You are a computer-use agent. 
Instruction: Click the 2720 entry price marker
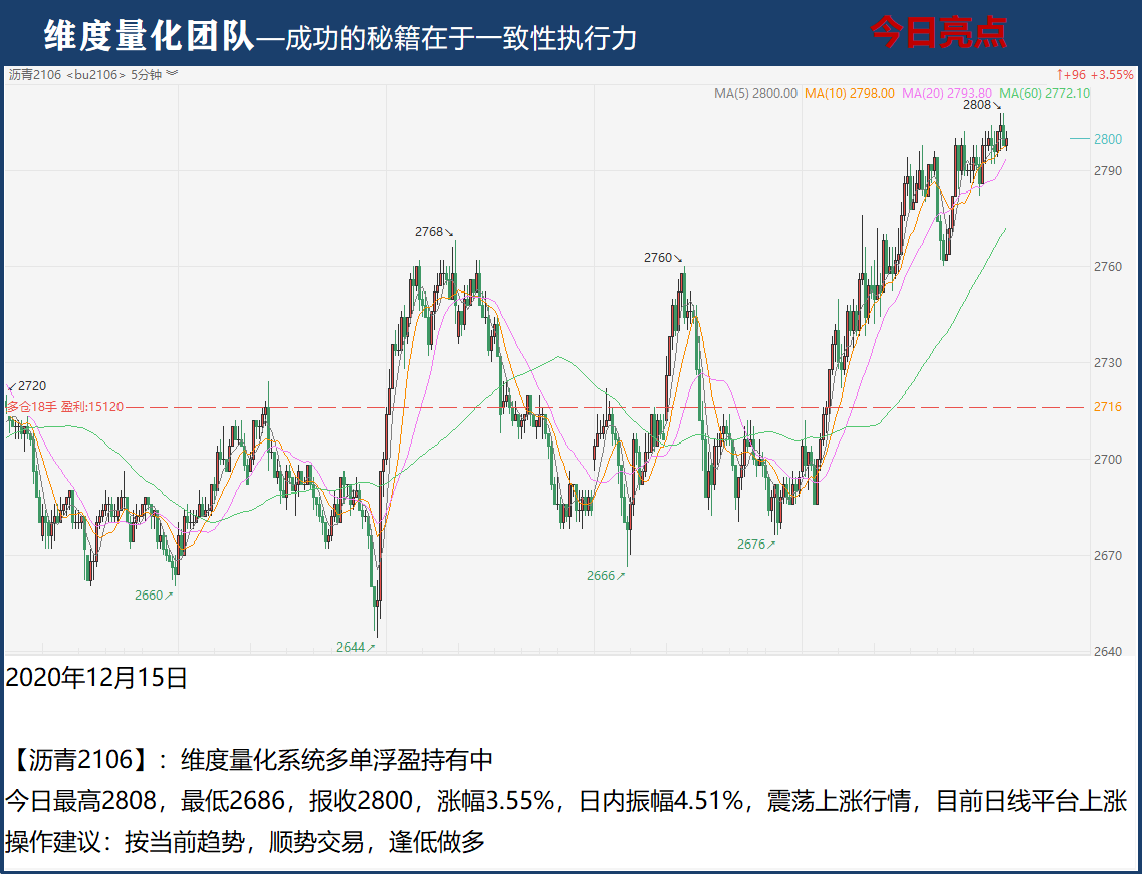pos(30,386)
